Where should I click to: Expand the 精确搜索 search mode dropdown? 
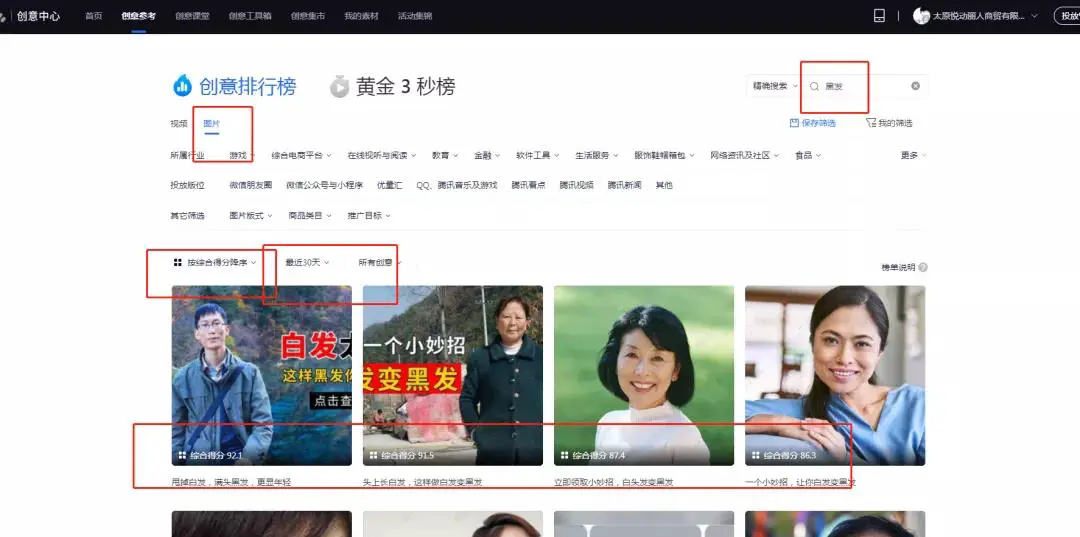(774, 86)
